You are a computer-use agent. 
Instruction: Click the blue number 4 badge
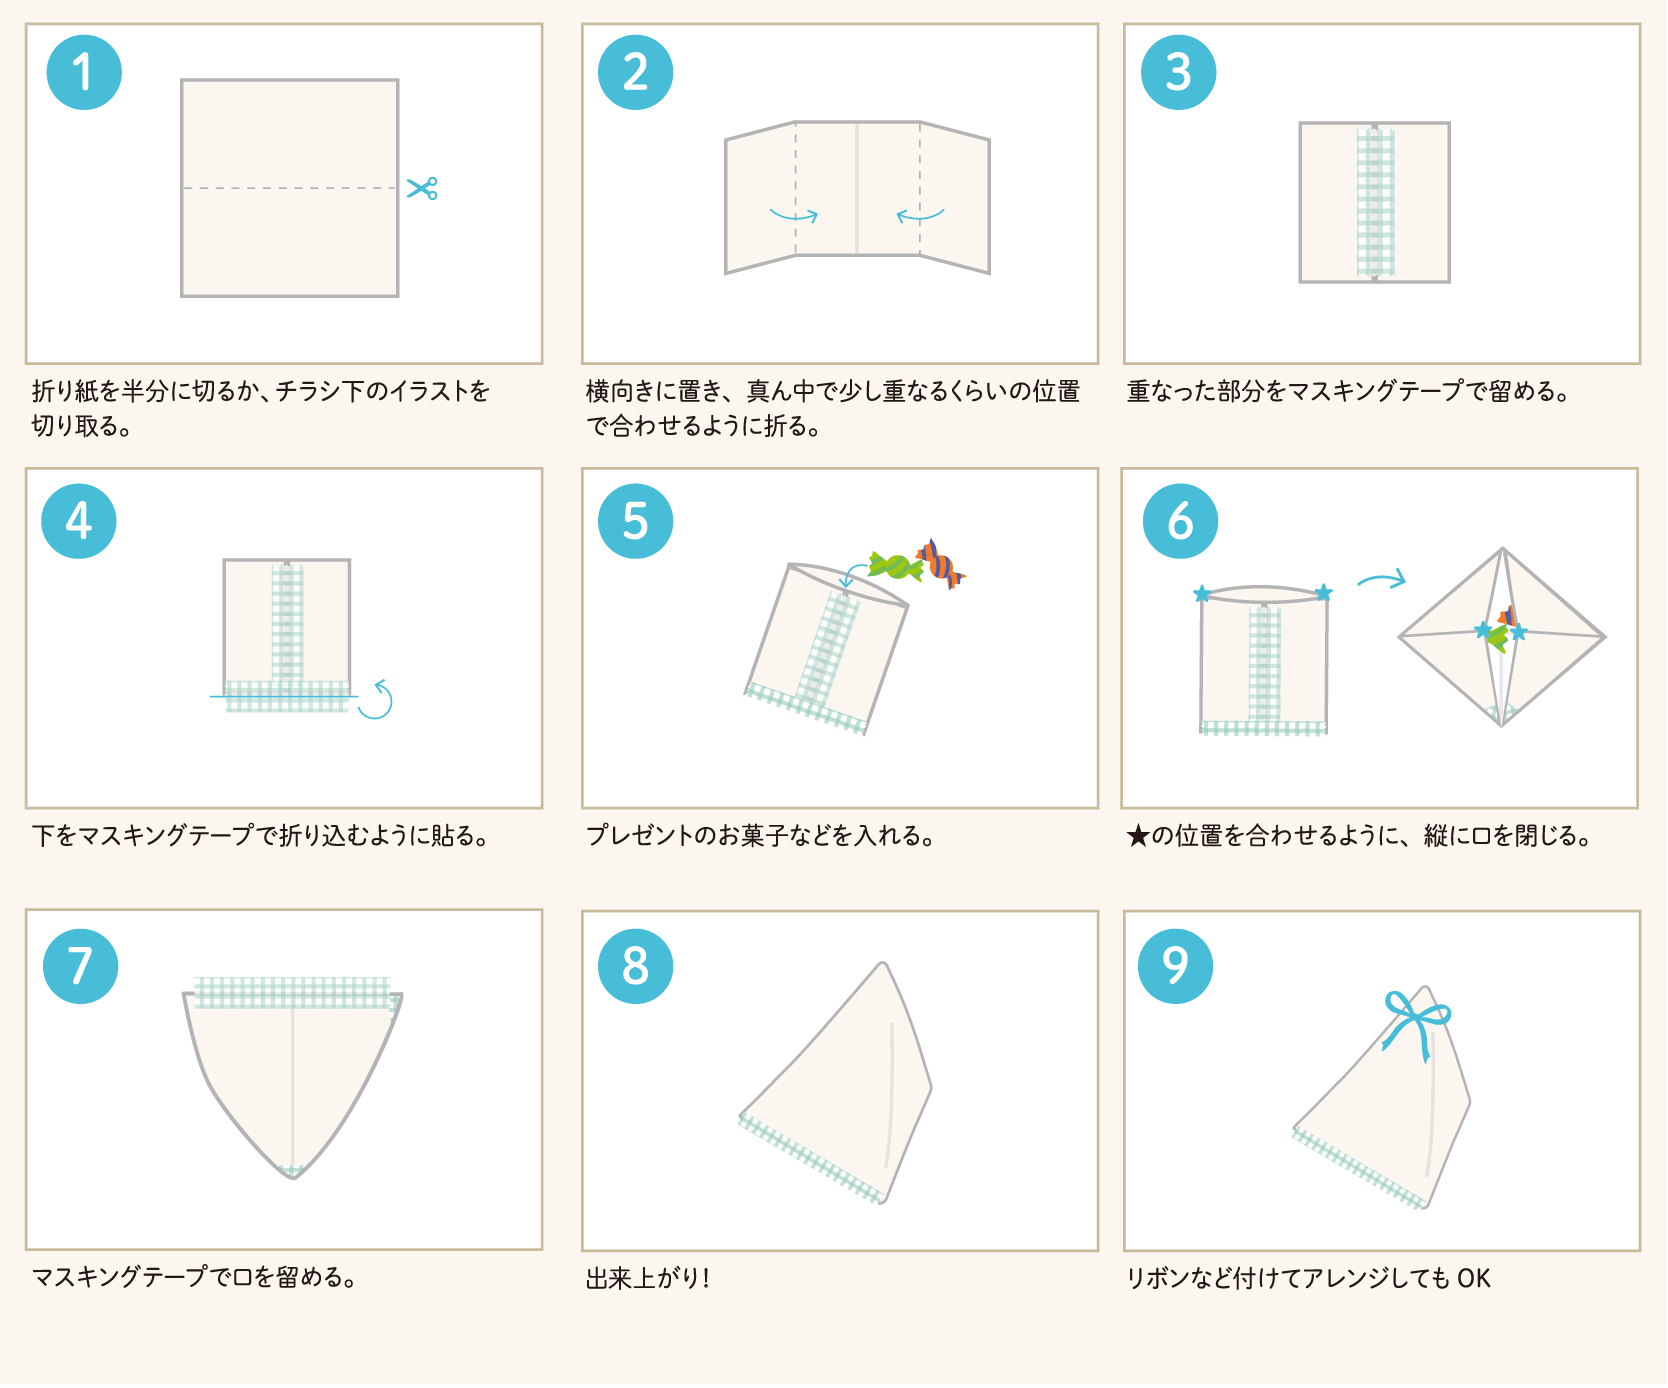tap(79, 521)
